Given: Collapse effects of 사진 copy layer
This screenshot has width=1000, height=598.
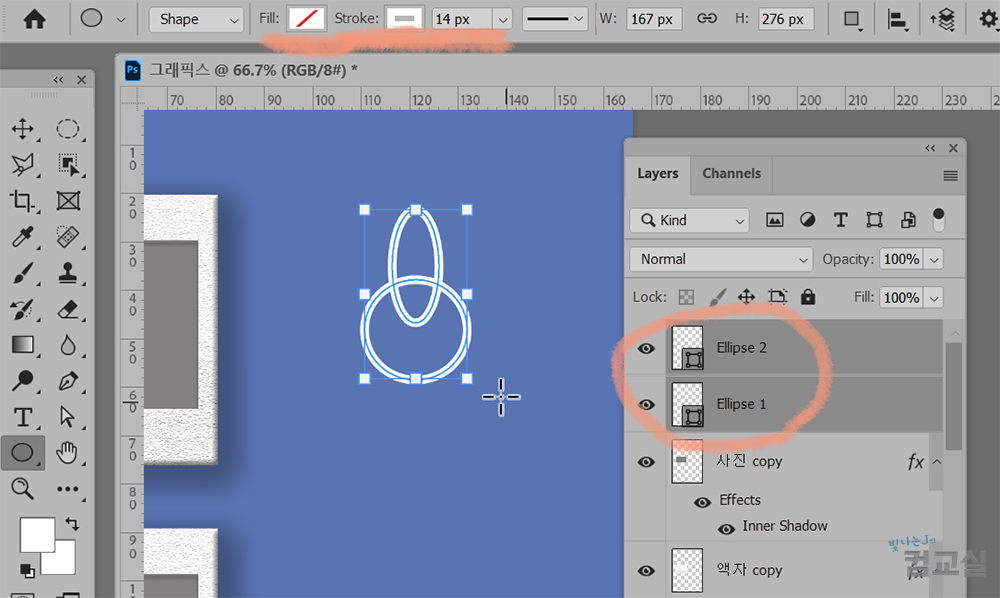Looking at the screenshot, I should [x=937, y=462].
